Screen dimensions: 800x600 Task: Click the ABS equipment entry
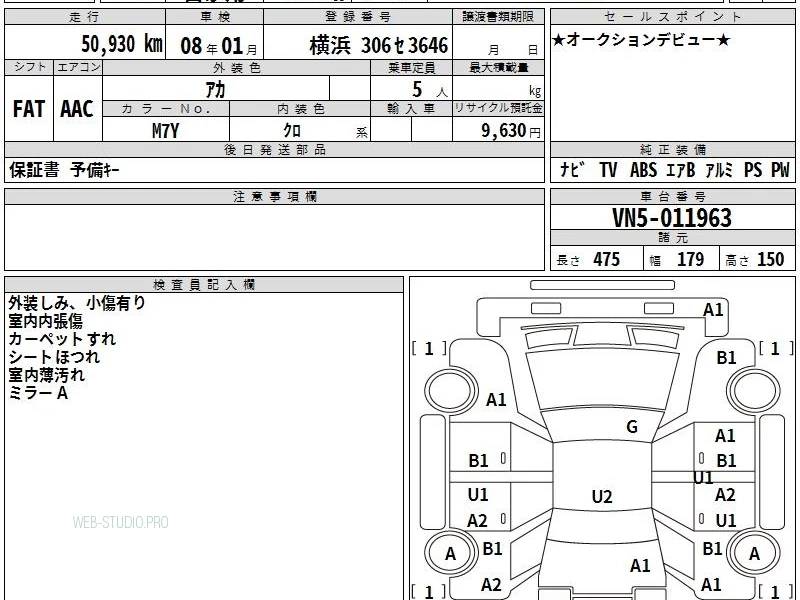pyautogui.click(x=643, y=169)
